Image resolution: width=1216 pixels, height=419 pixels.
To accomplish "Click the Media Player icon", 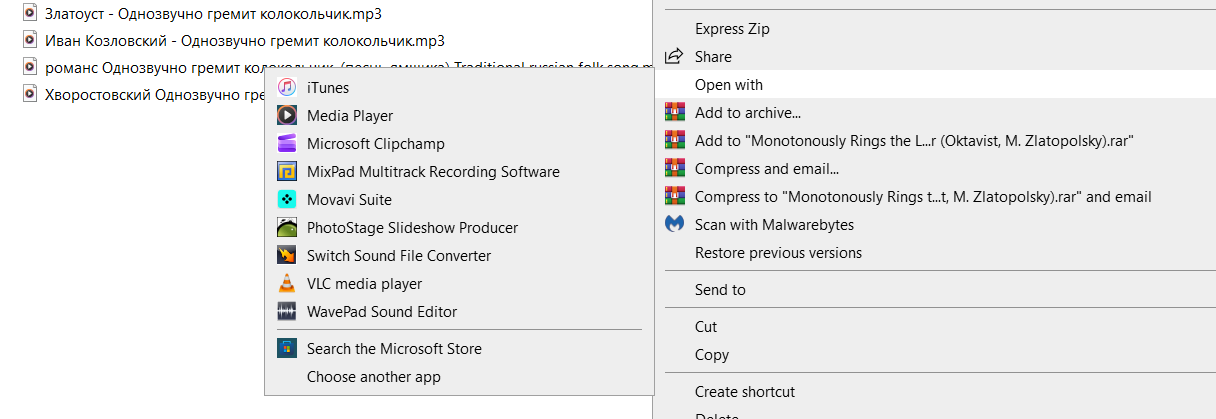I will pos(287,116).
